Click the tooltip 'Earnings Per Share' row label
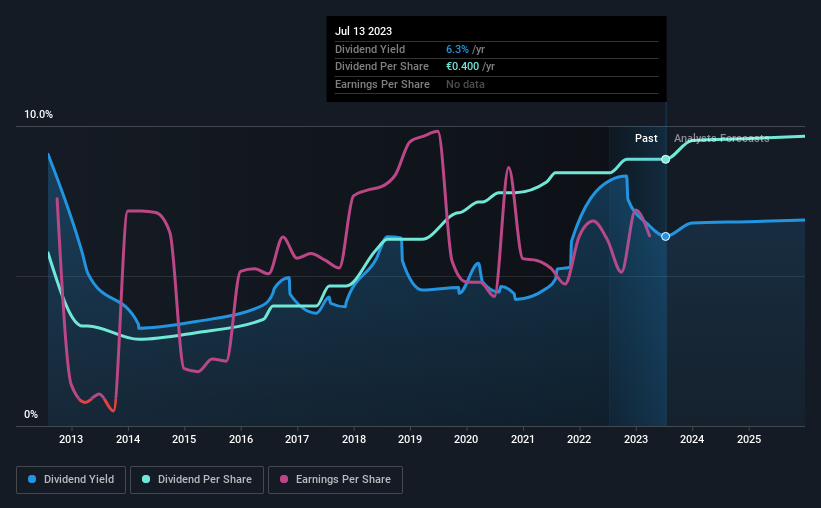 pyautogui.click(x=382, y=84)
